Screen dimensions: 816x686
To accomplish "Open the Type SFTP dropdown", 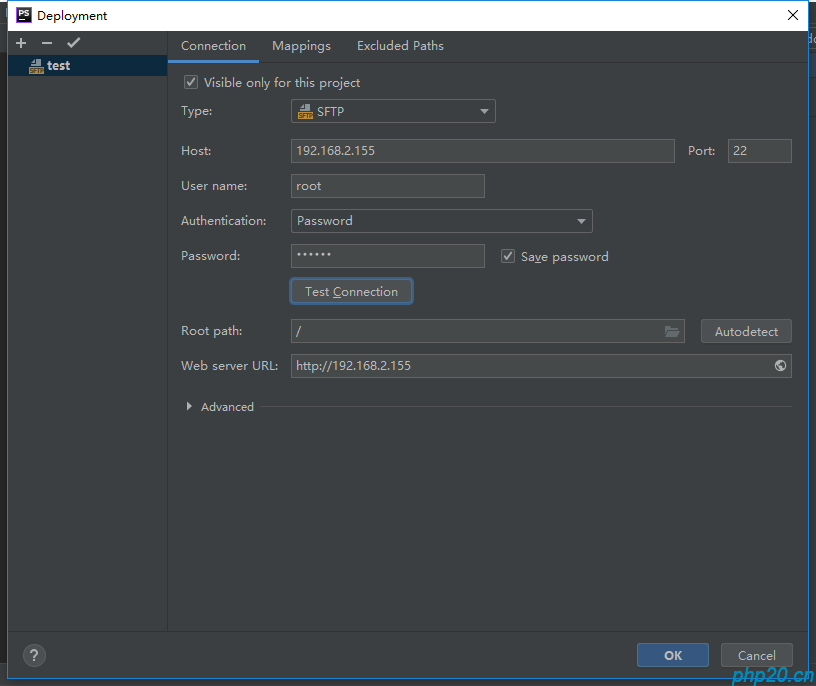I will (393, 111).
